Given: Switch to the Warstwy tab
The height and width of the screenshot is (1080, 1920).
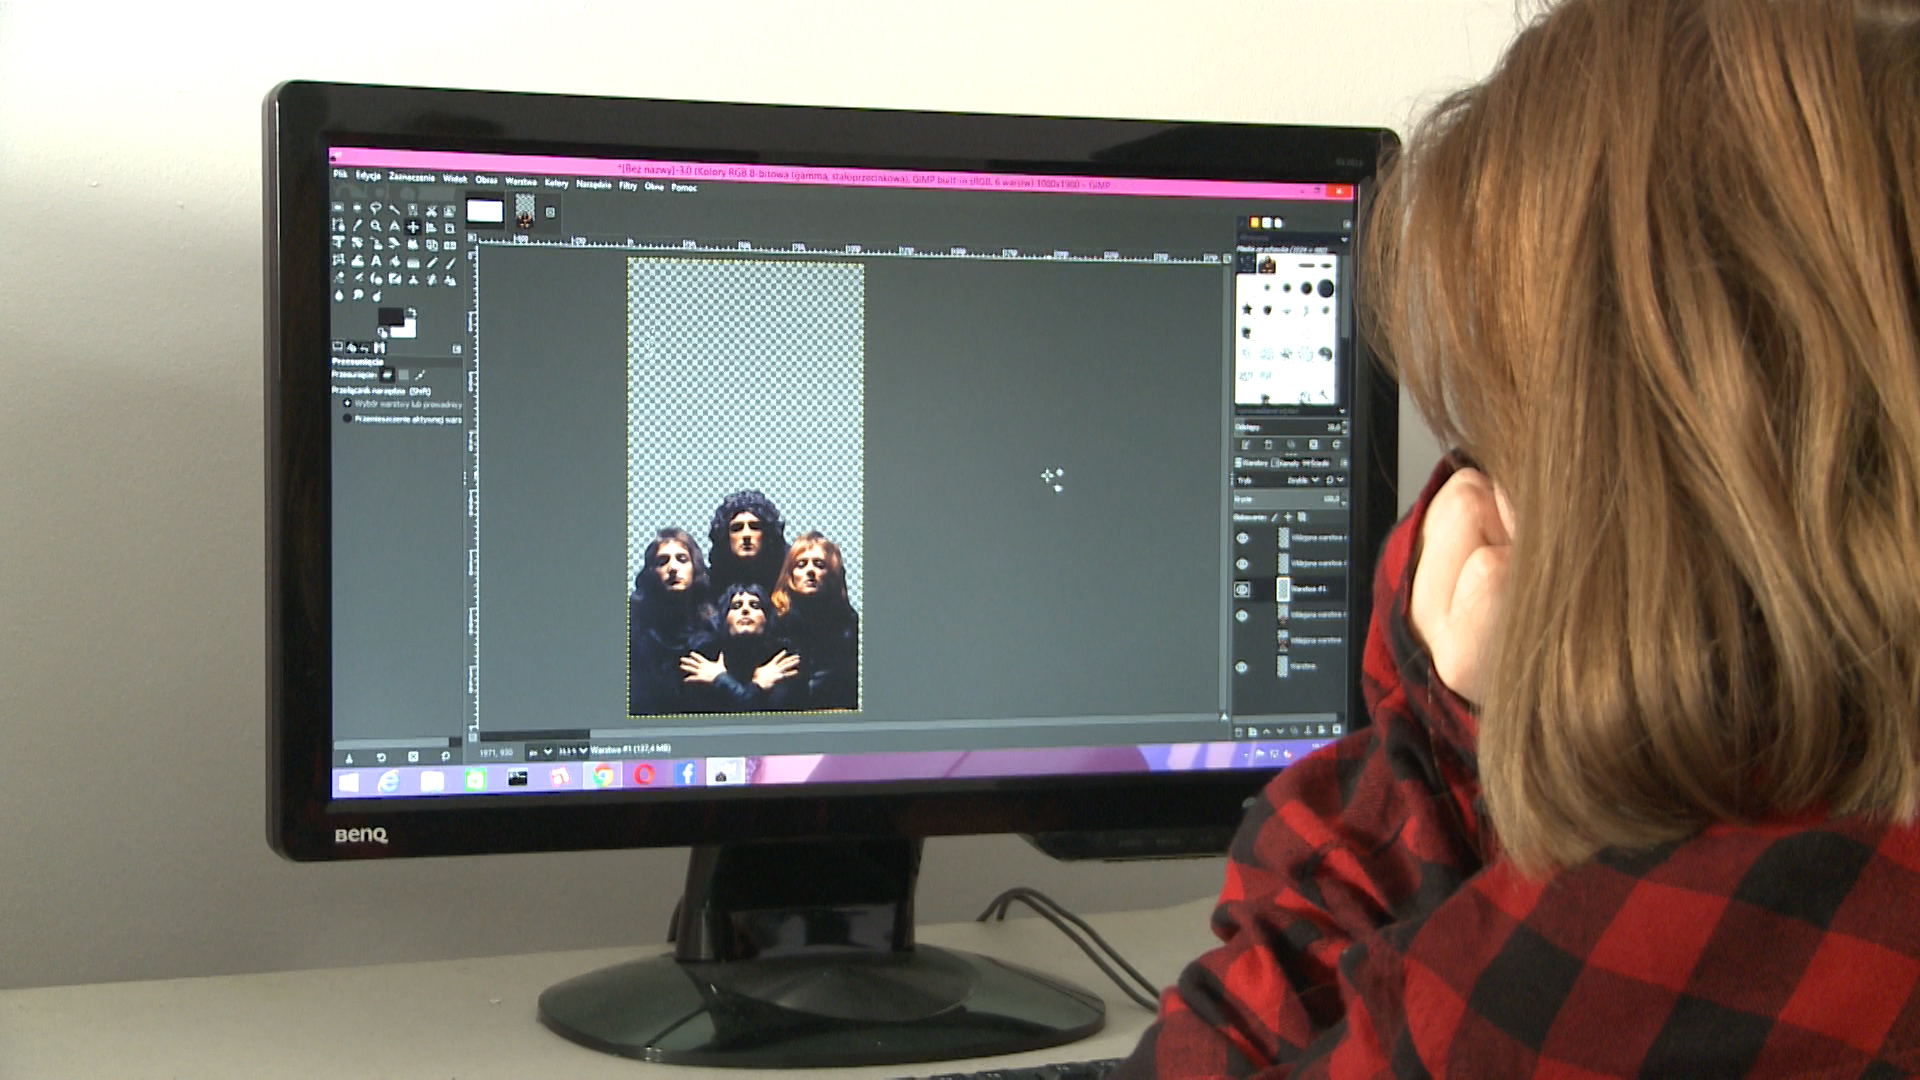Looking at the screenshot, I should (x=1251, y=463).
